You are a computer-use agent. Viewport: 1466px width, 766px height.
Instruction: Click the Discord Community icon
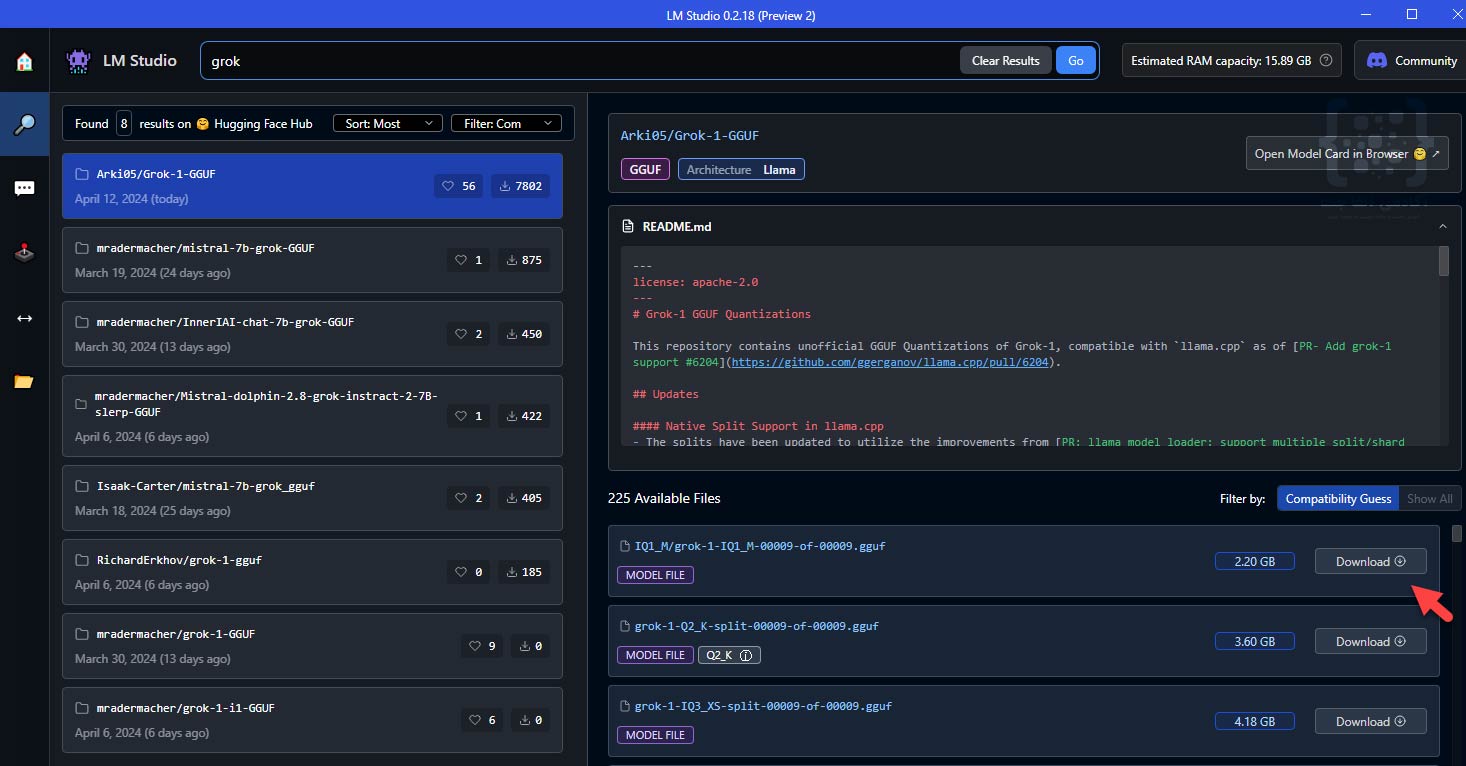(x=1377, y=60)
